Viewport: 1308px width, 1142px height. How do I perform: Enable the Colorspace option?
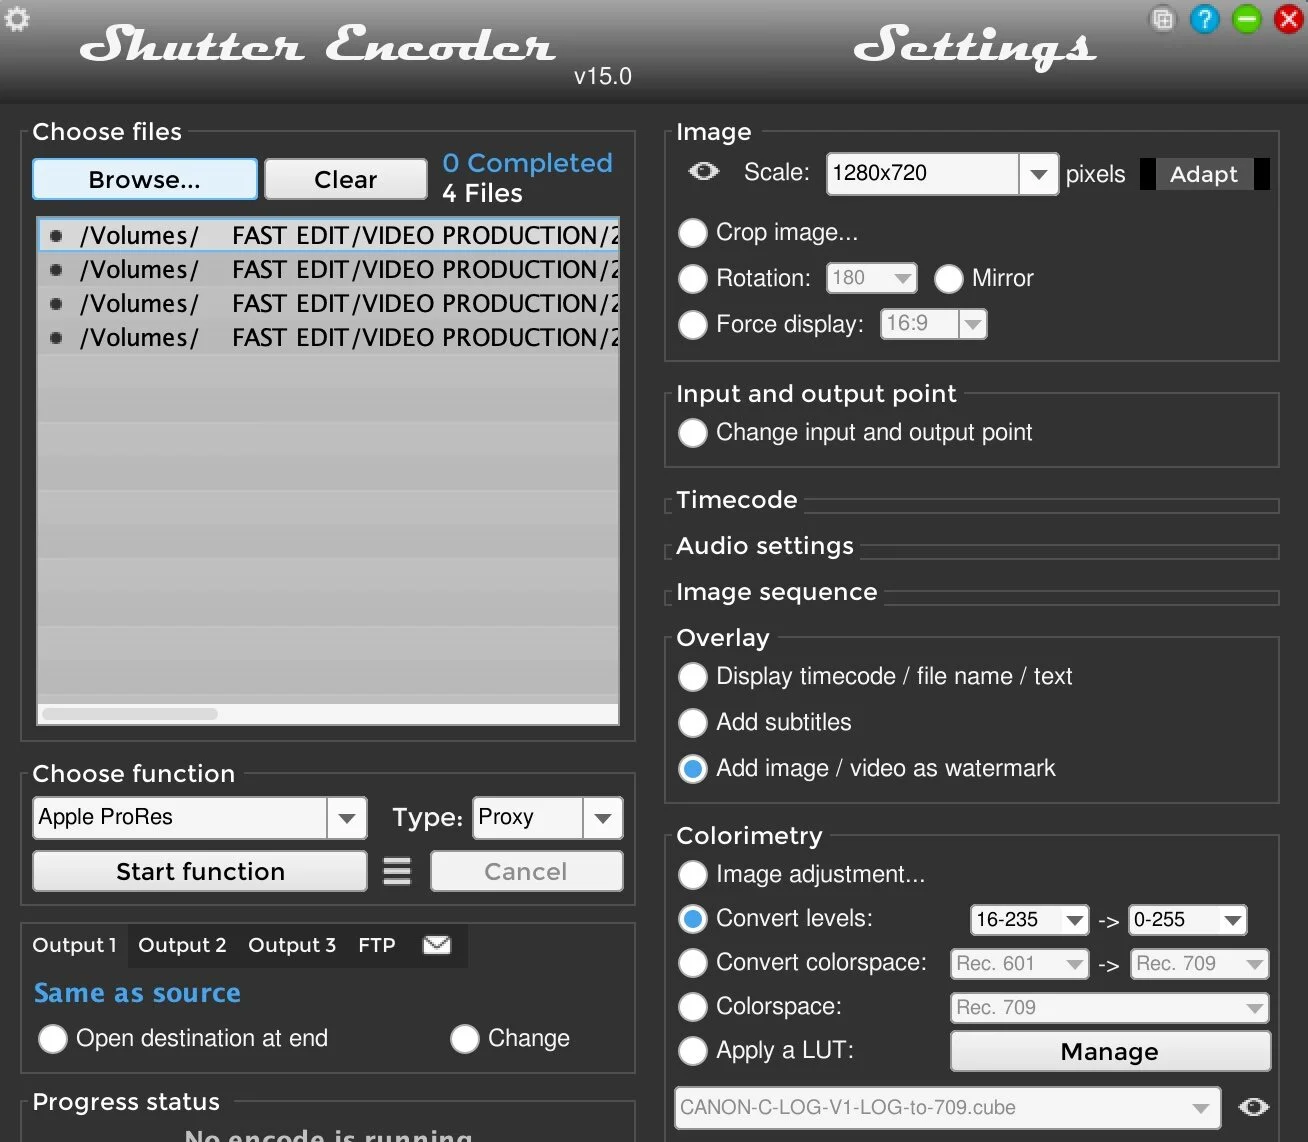[x=693, y=1007]
